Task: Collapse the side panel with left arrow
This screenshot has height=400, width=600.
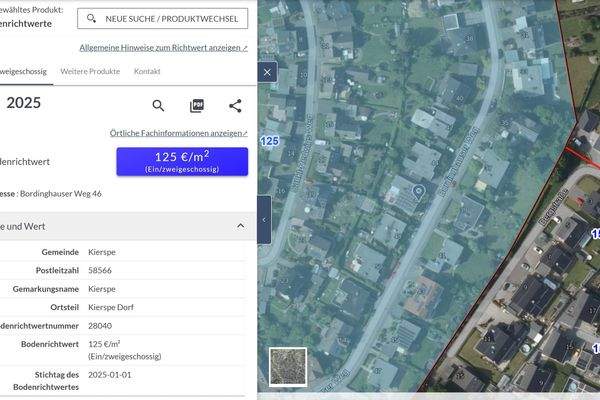Action: click(x=264, y=220)
